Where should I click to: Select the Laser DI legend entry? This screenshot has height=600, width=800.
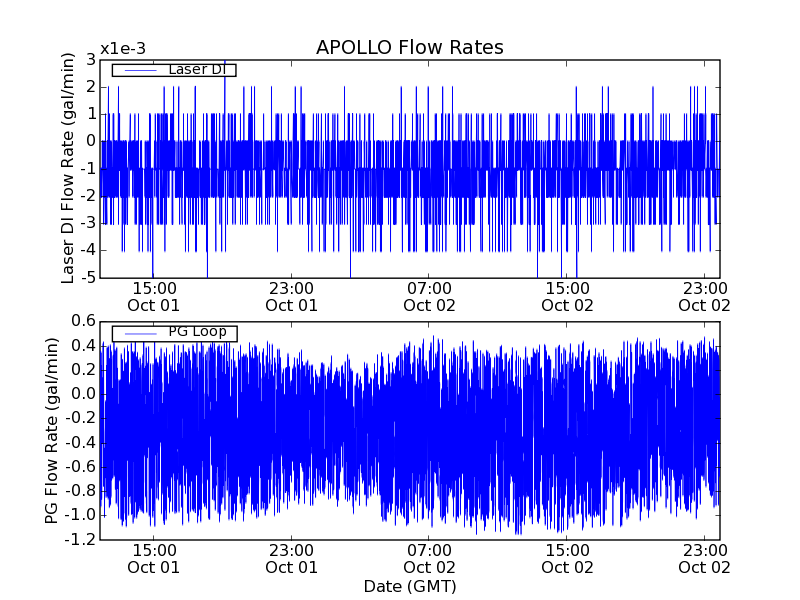[x=195, y=69]
